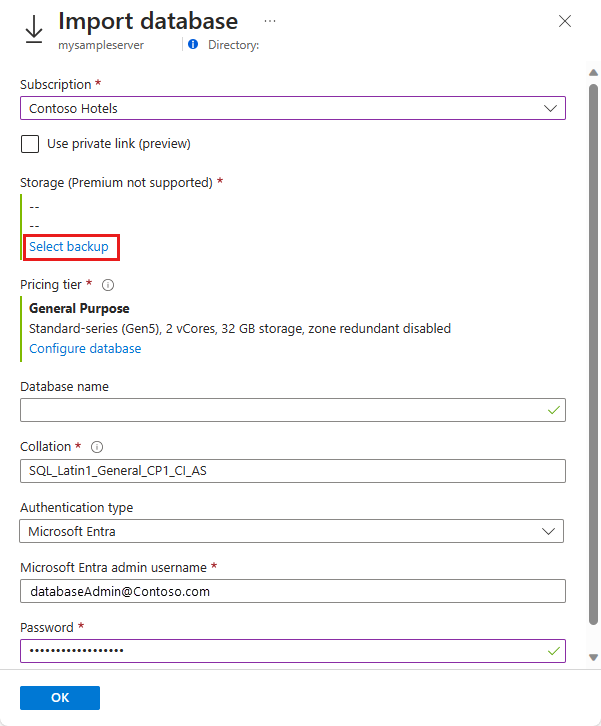
Task: Open the Authentication type dropdown
Action: 291,531
